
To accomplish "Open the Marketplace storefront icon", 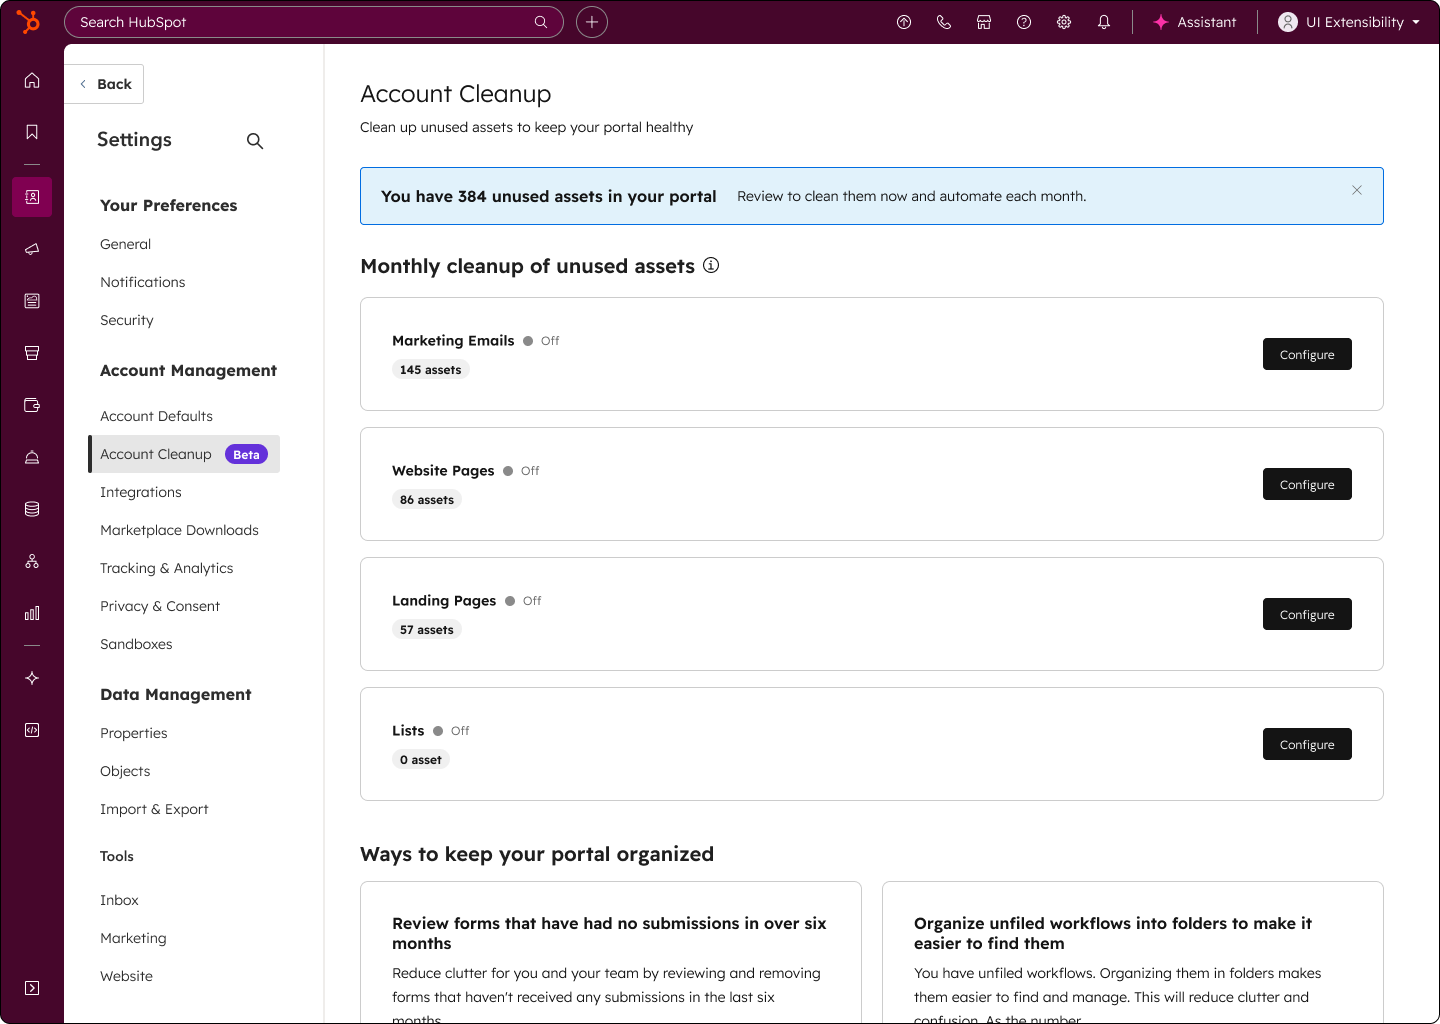I will pyautogui.click(x=984, y=22).
